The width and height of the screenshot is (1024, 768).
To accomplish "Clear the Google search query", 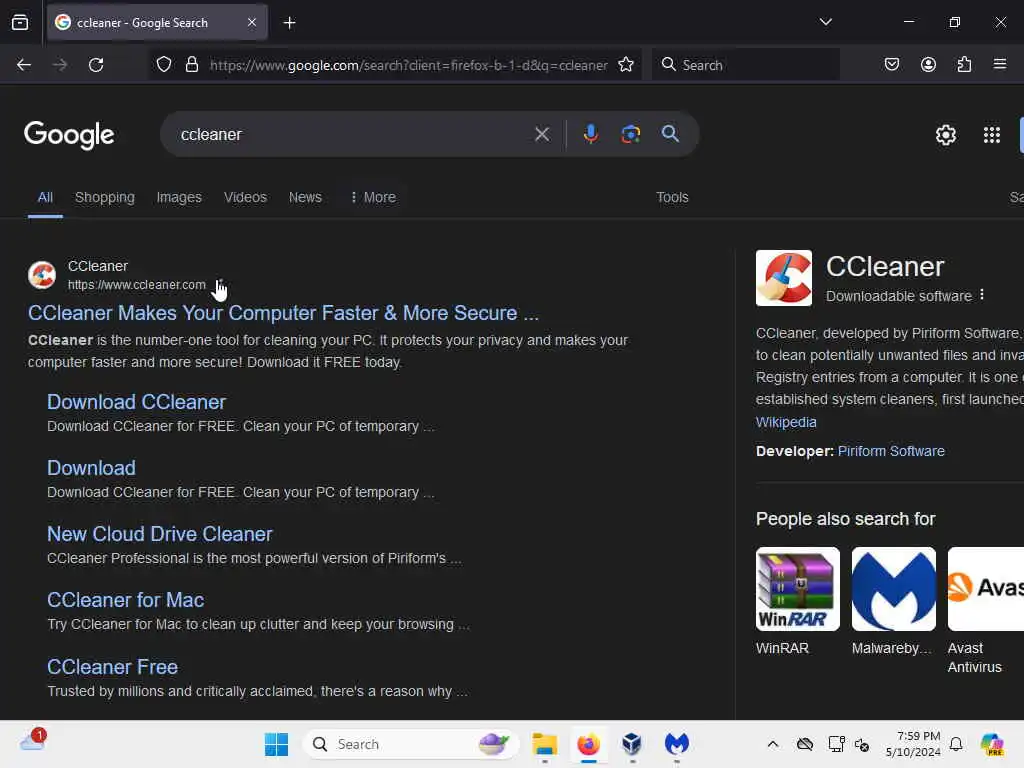I will coord(542,135).
